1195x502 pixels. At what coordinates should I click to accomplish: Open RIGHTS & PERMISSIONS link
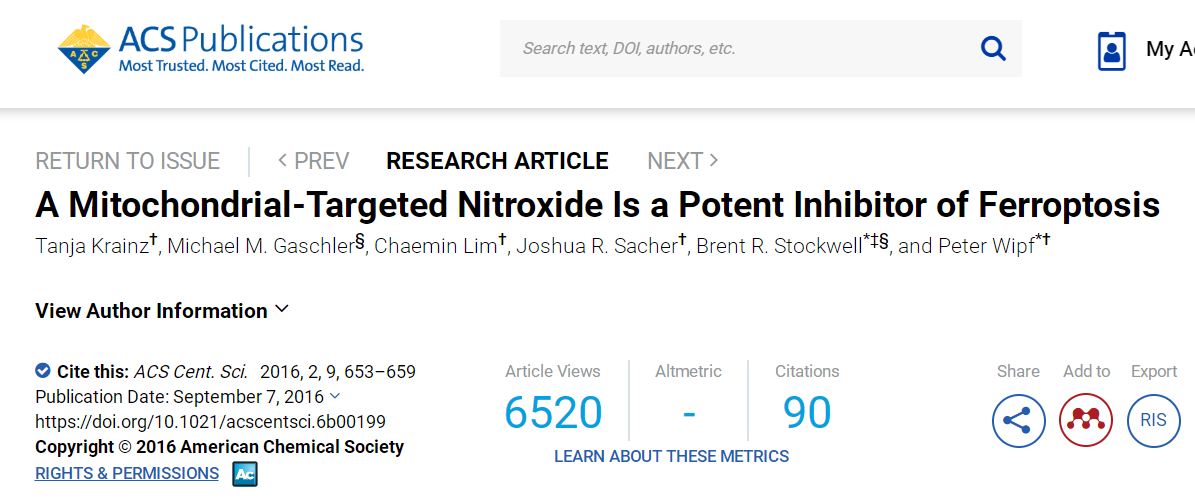pos(127,473)
